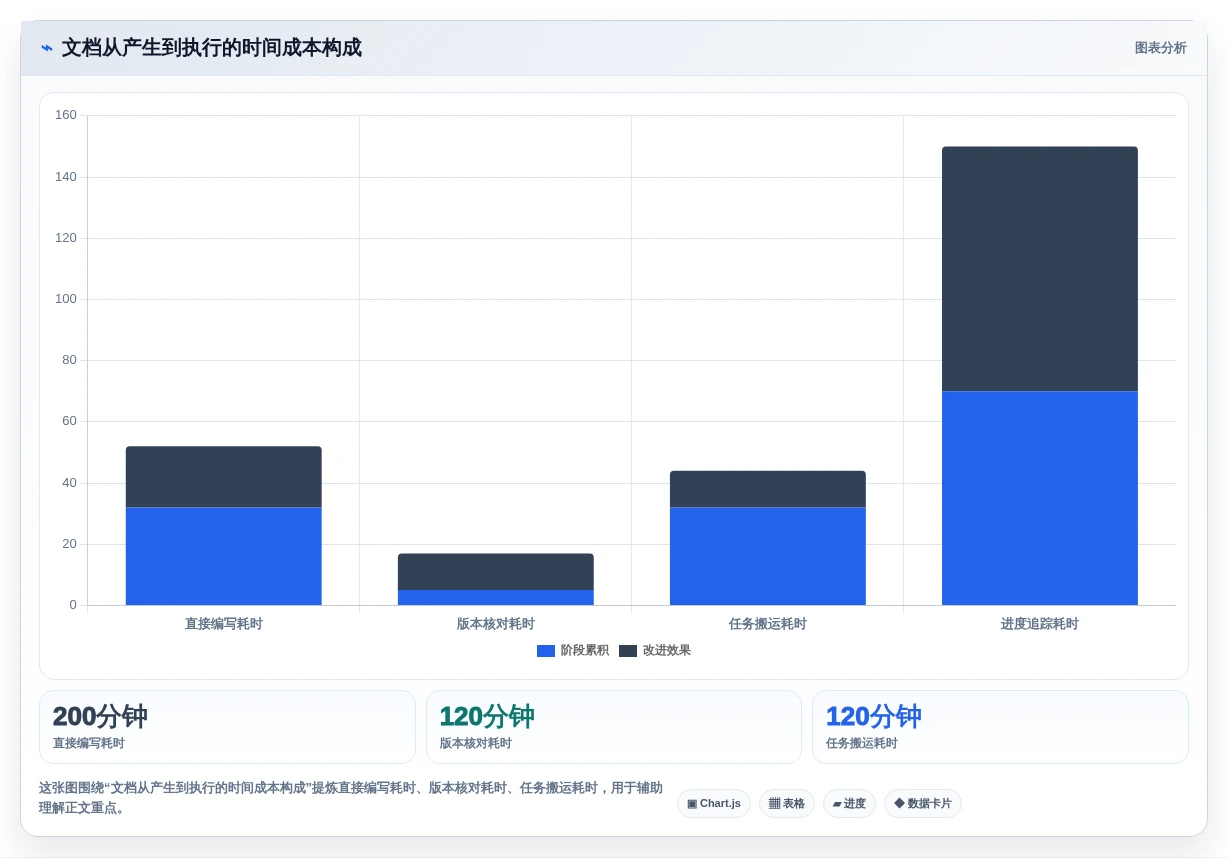Click the 直接编写耗时 caption under 200分钟

tap(89, 744)
